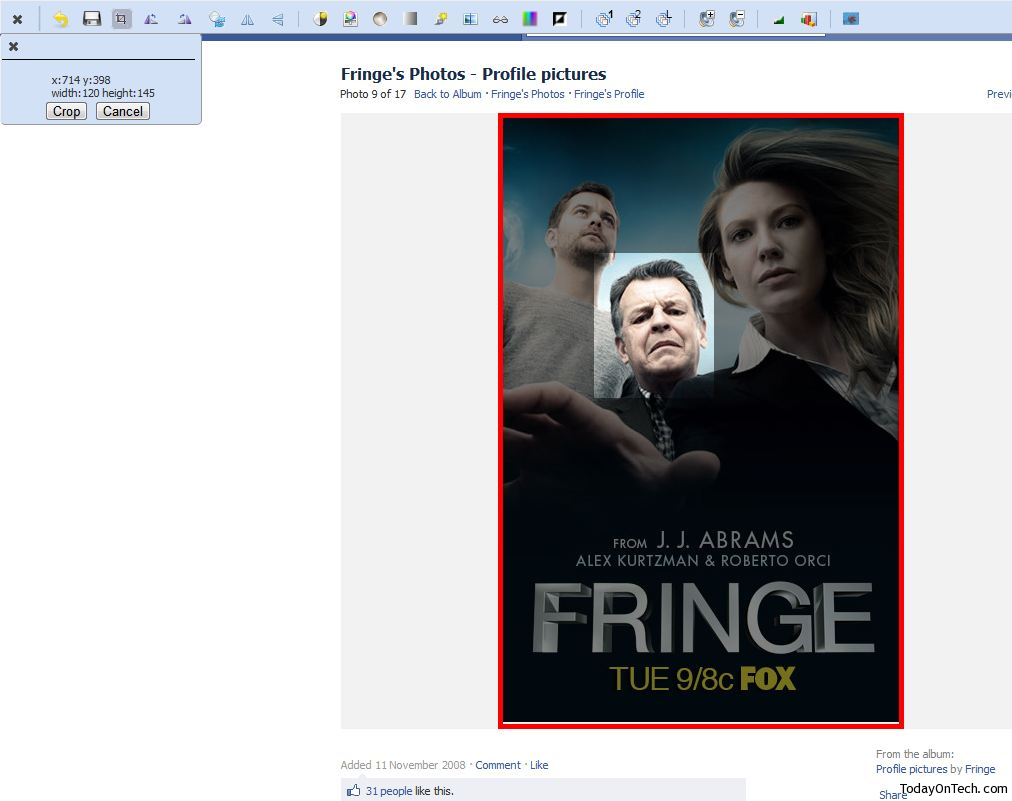
Task: Click the rotate counter-clockwise icon
Action: coord(151,19)
